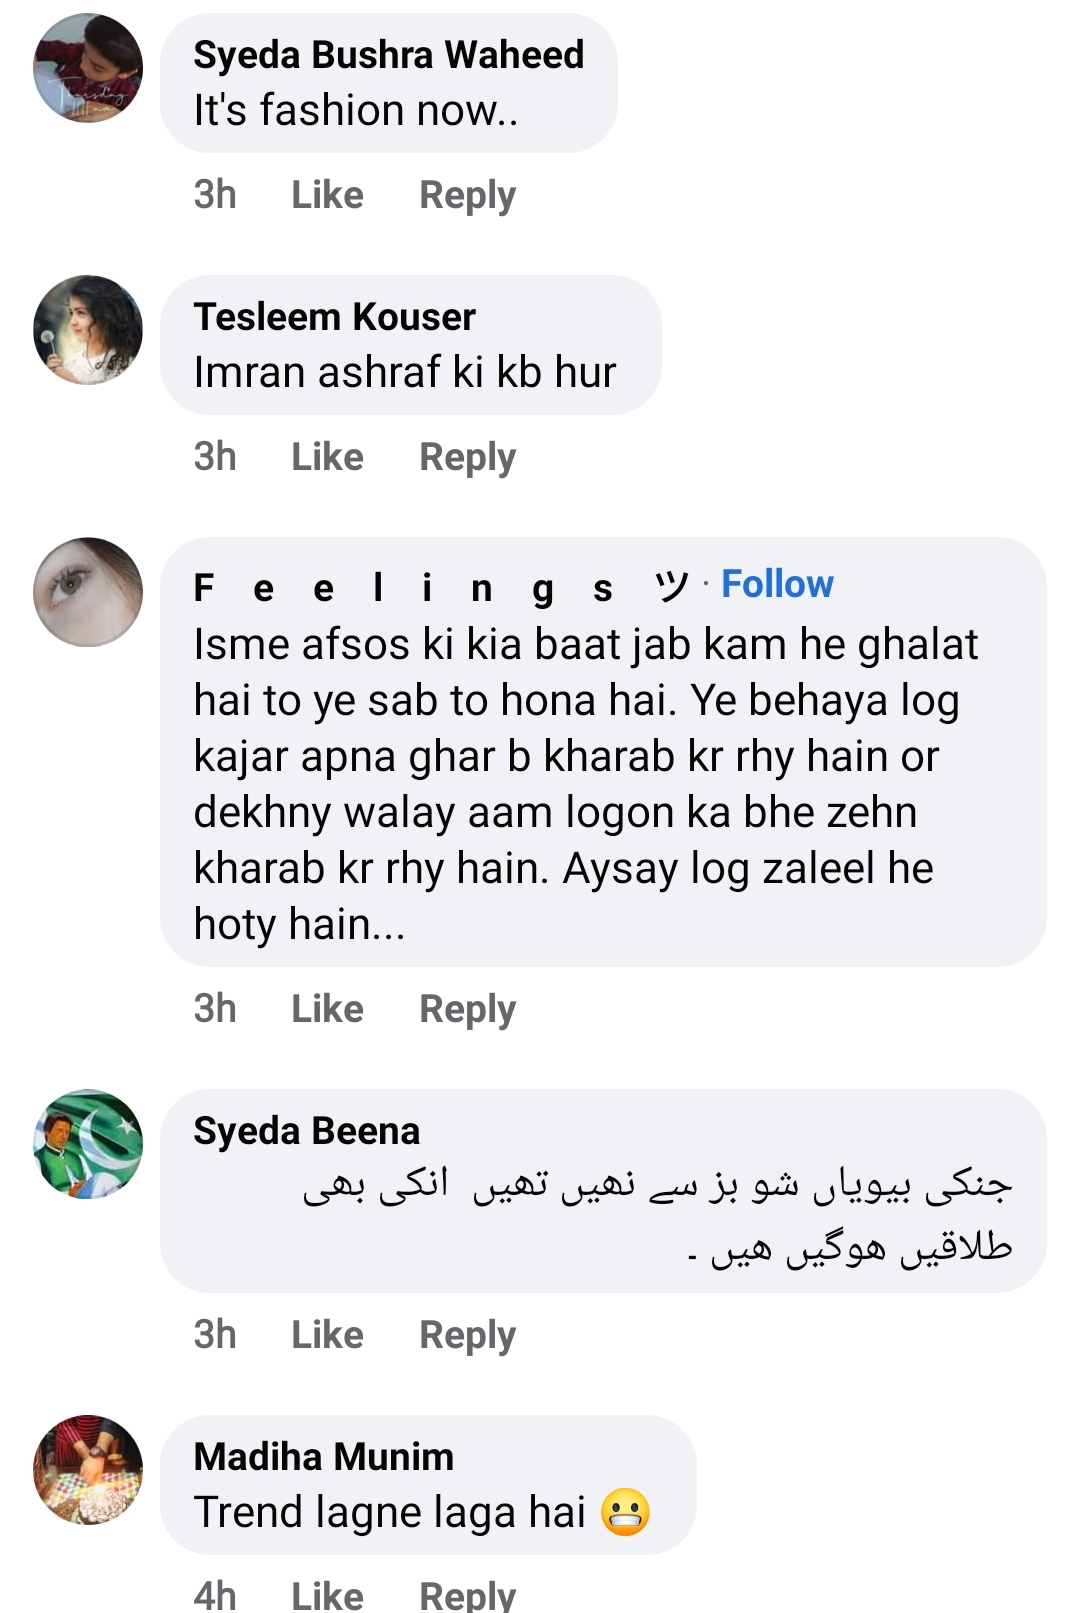Screen dimensions: 1080x1613
Task: Open Syeda Bushra Waheed's profile name
Action: pyautogui.click(x=390, y=55)
